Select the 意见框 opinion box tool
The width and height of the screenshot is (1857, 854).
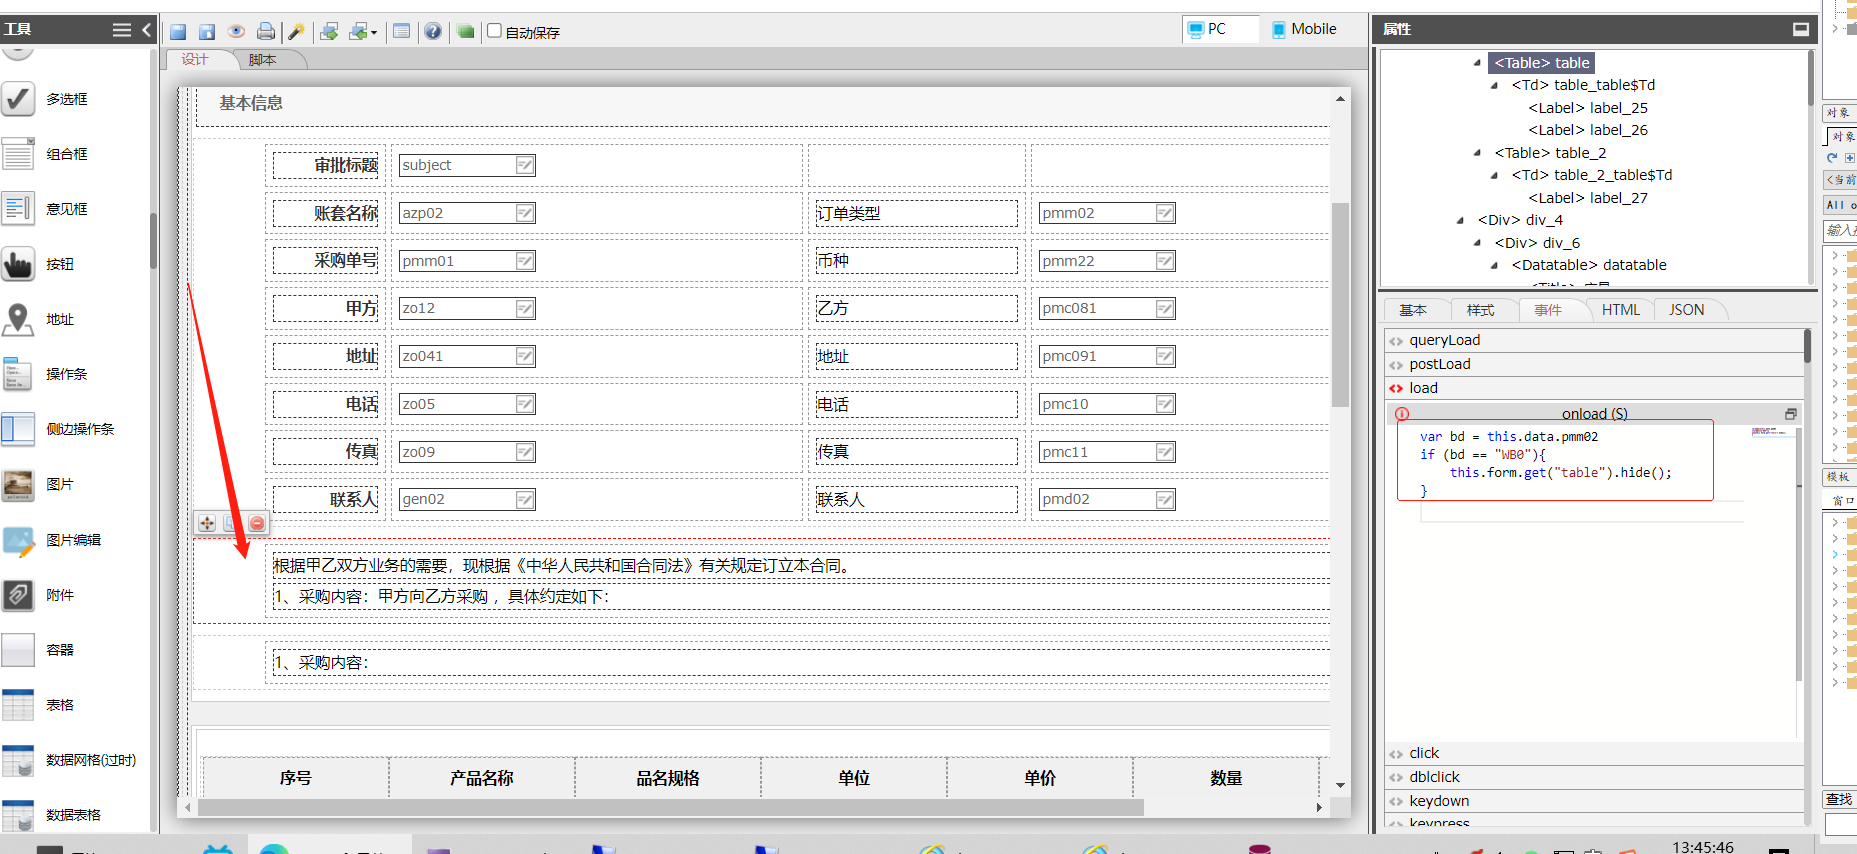click(66, 209)
